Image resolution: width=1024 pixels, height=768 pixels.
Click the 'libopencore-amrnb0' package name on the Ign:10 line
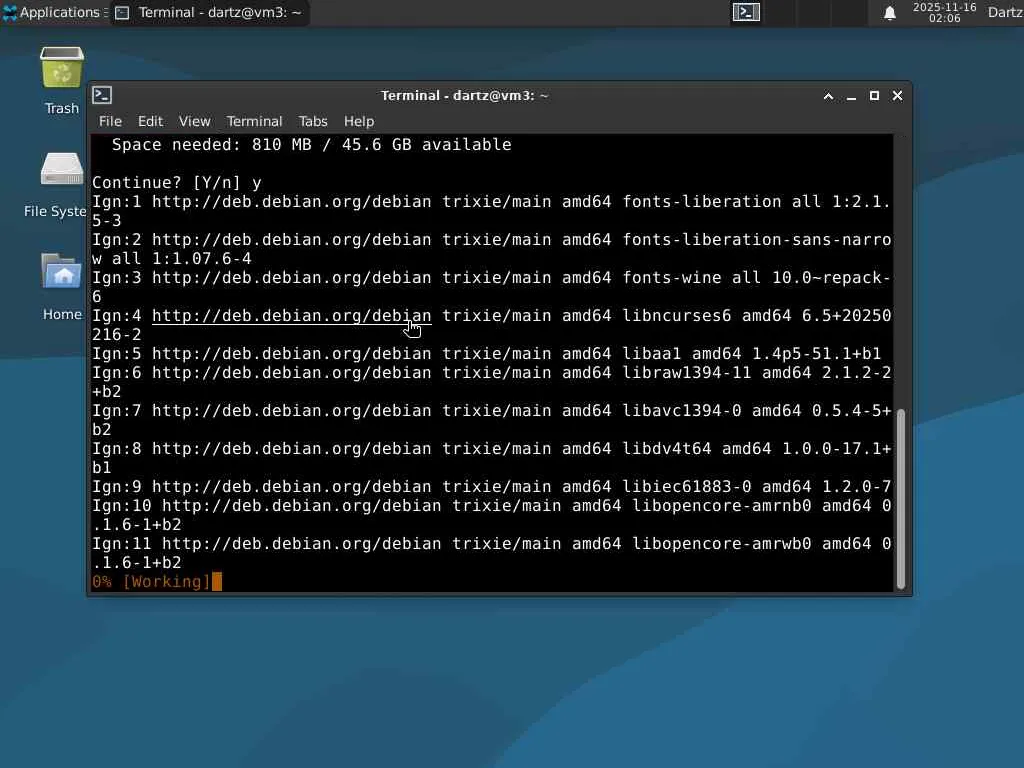(722, 505)
